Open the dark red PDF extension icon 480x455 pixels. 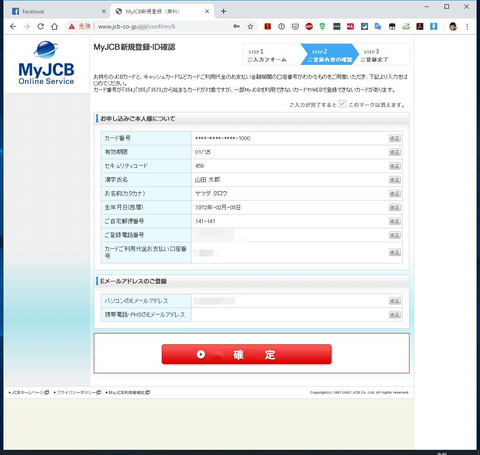420,27
